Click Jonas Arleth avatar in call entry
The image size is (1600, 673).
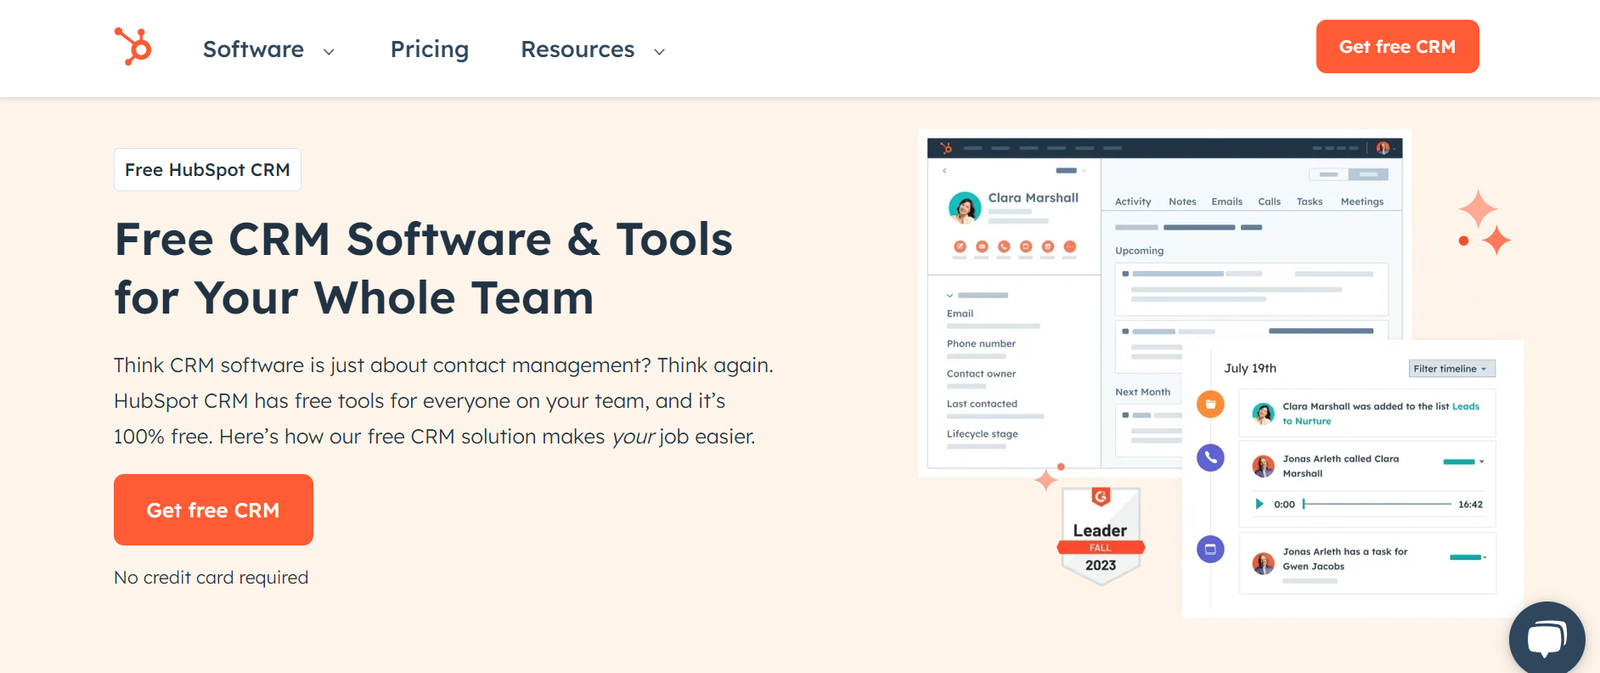1263,466
